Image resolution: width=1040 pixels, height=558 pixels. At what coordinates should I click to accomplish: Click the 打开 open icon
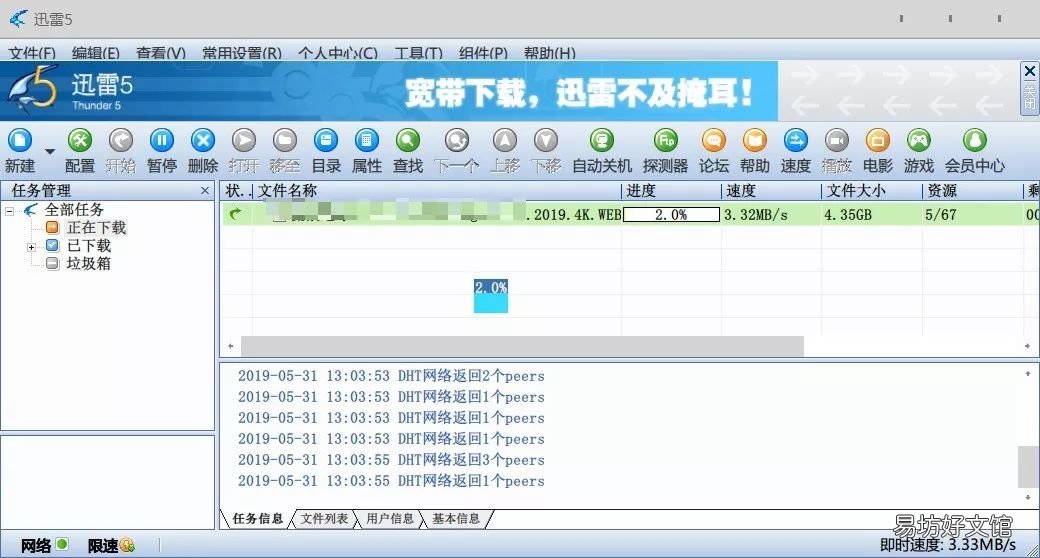pyautogui.click(x=243, y=140)
